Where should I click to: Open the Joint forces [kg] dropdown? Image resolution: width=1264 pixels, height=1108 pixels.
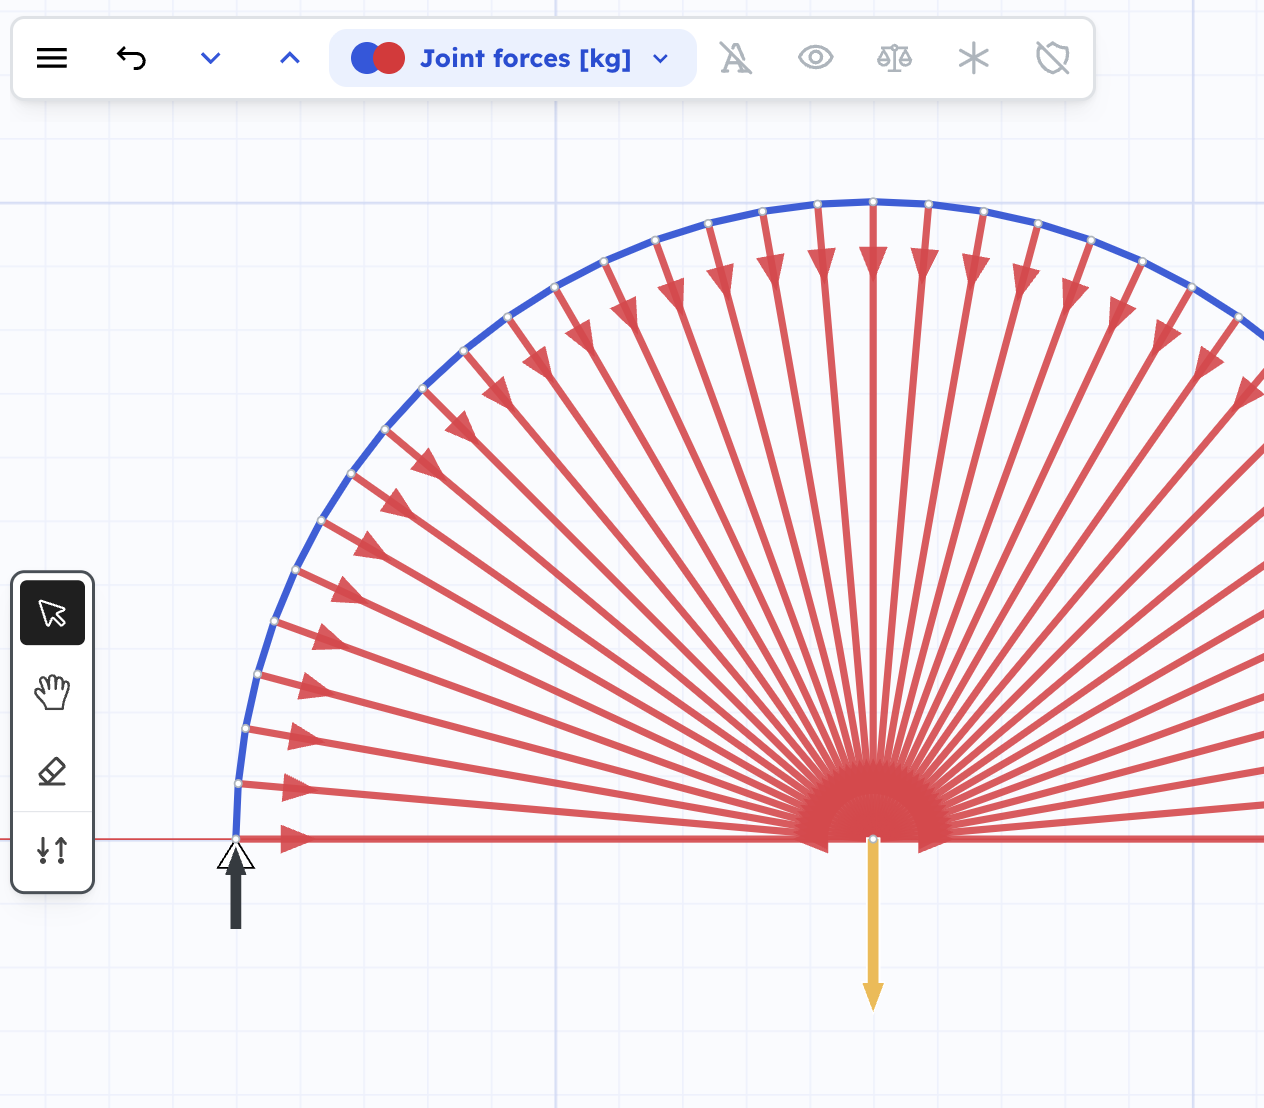tap(512, 58)
